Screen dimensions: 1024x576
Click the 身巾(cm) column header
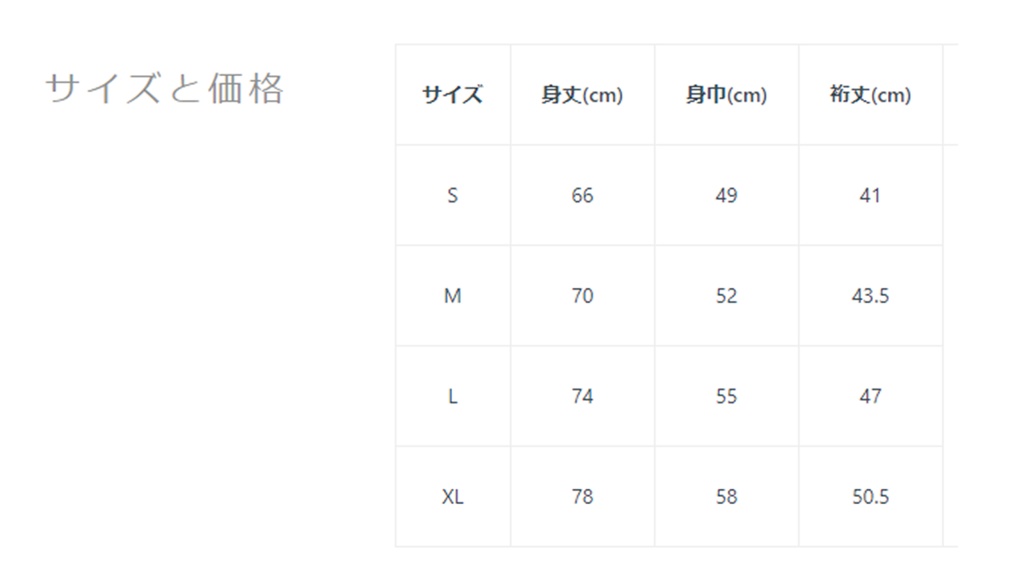pos(726,95)
